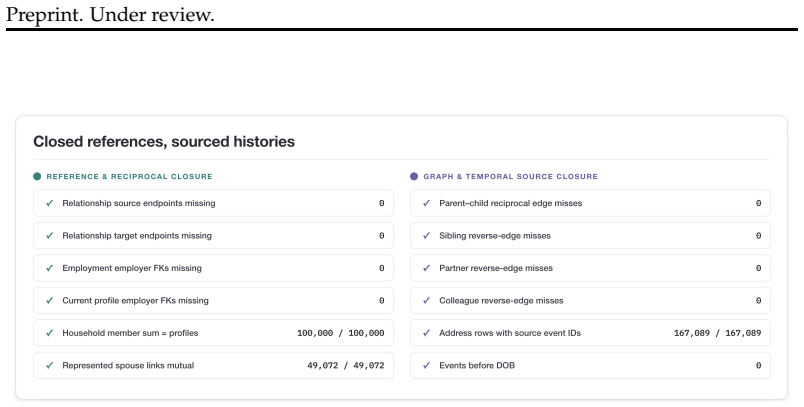Screen dimensions: 804x407
Task: Click the 167,089 / 167,089 address rows value
Action: [717, 333]
